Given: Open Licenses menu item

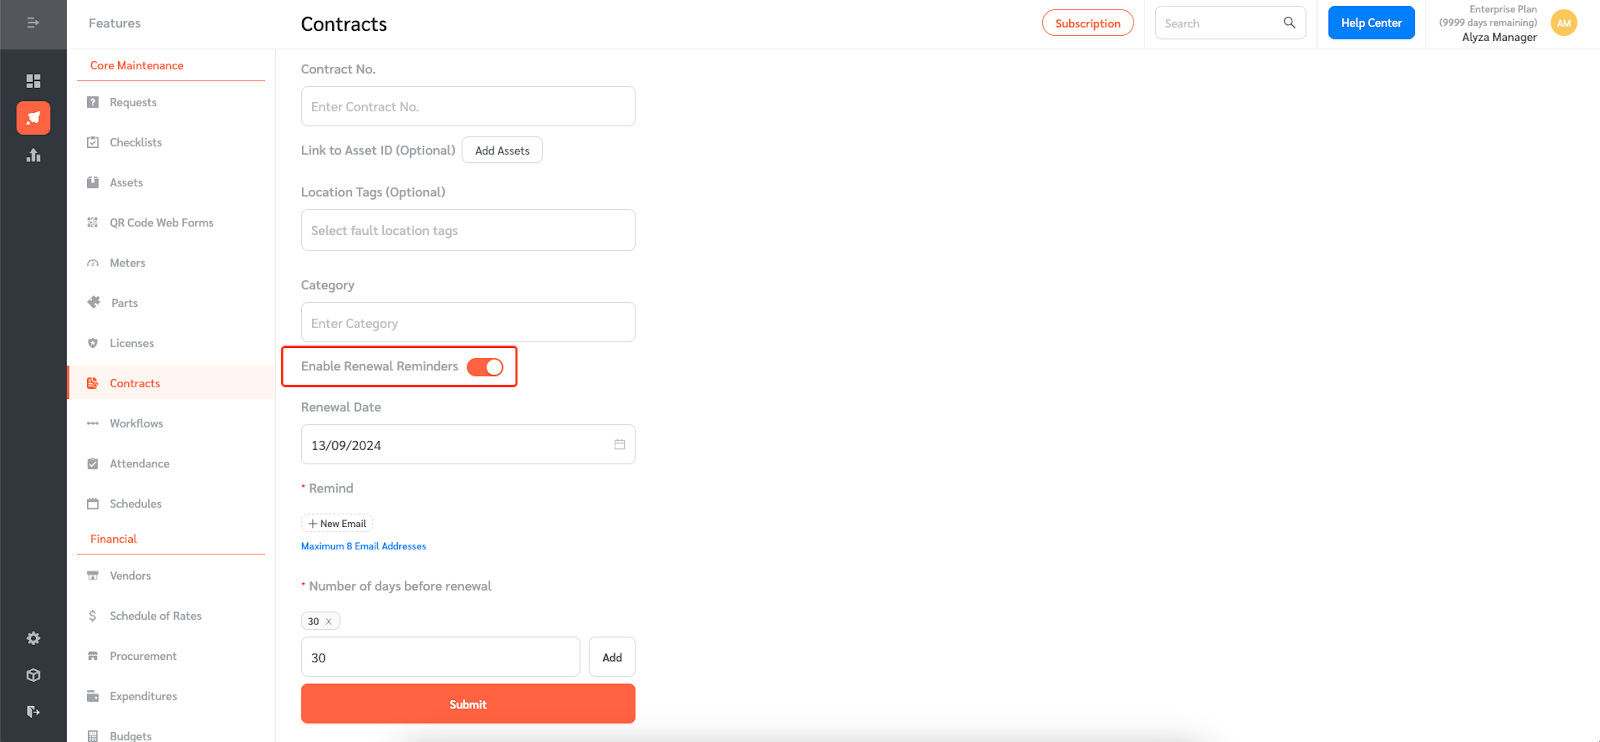Looking at the screenshot, I should (x=132, y=343).
